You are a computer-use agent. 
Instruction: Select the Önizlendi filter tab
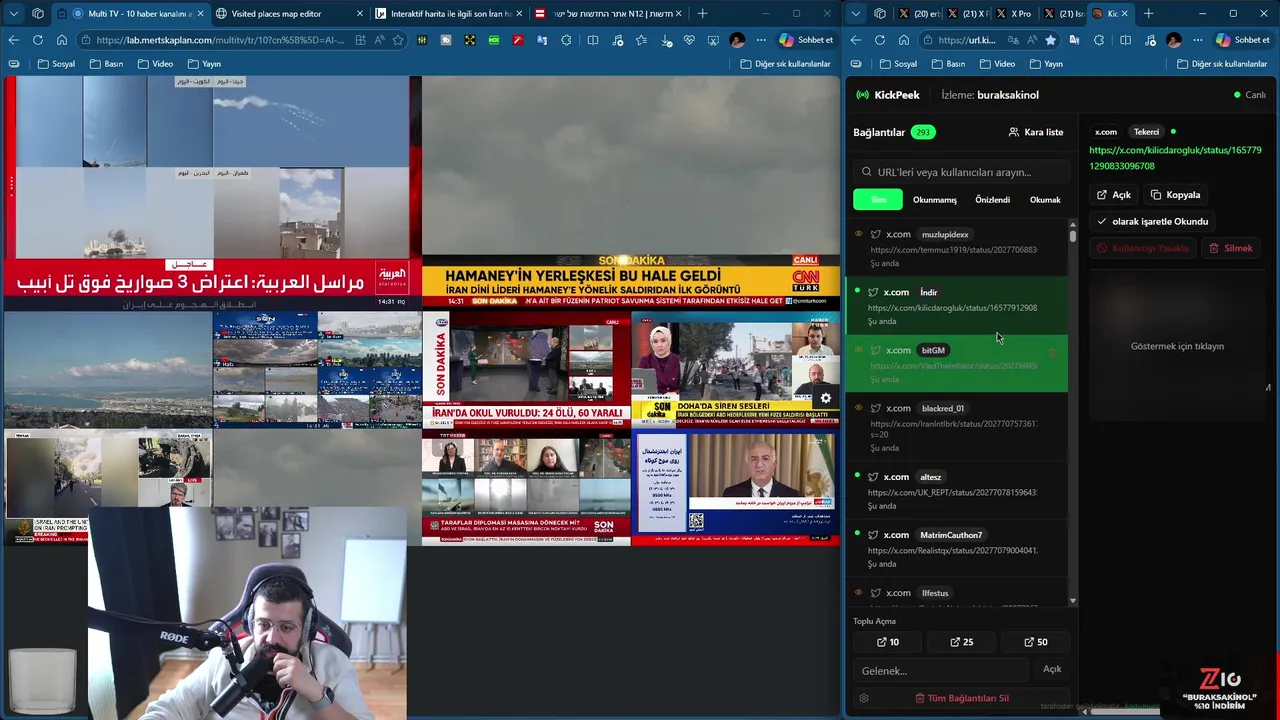click(x=992, y=200)
